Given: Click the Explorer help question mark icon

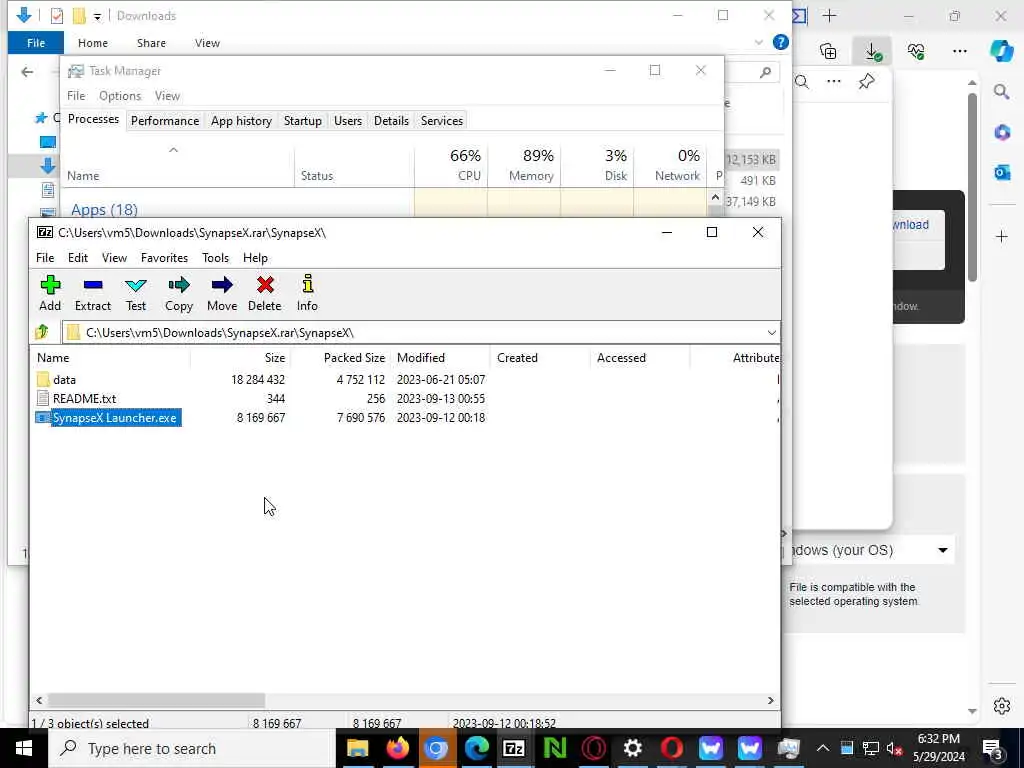Looking at the screenshot, I should pos(780,42).
